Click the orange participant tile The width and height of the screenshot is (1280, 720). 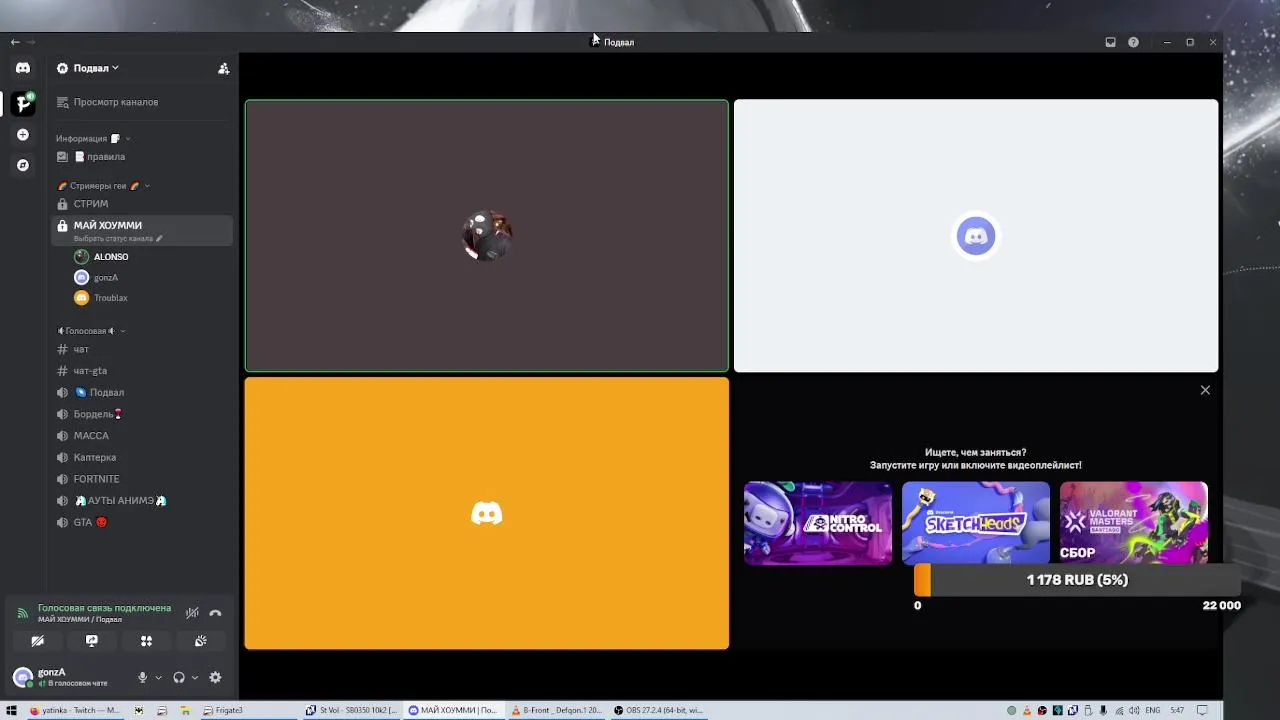487,513
